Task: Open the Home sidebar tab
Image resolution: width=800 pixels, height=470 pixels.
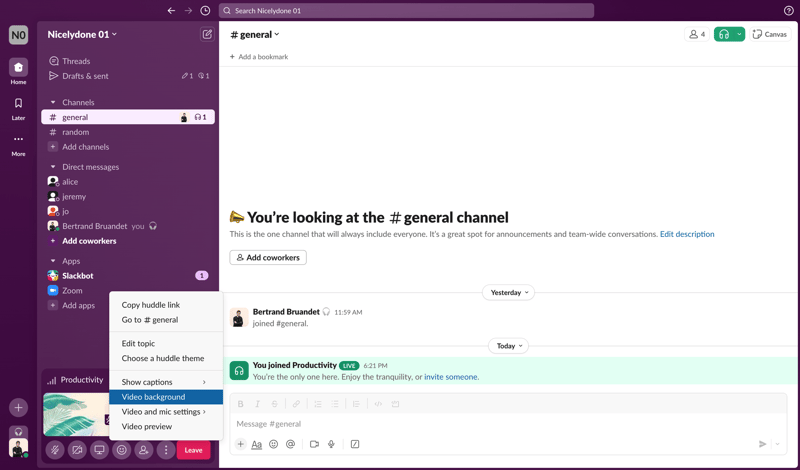Action: pyautogui.click(x=18, y=71)
